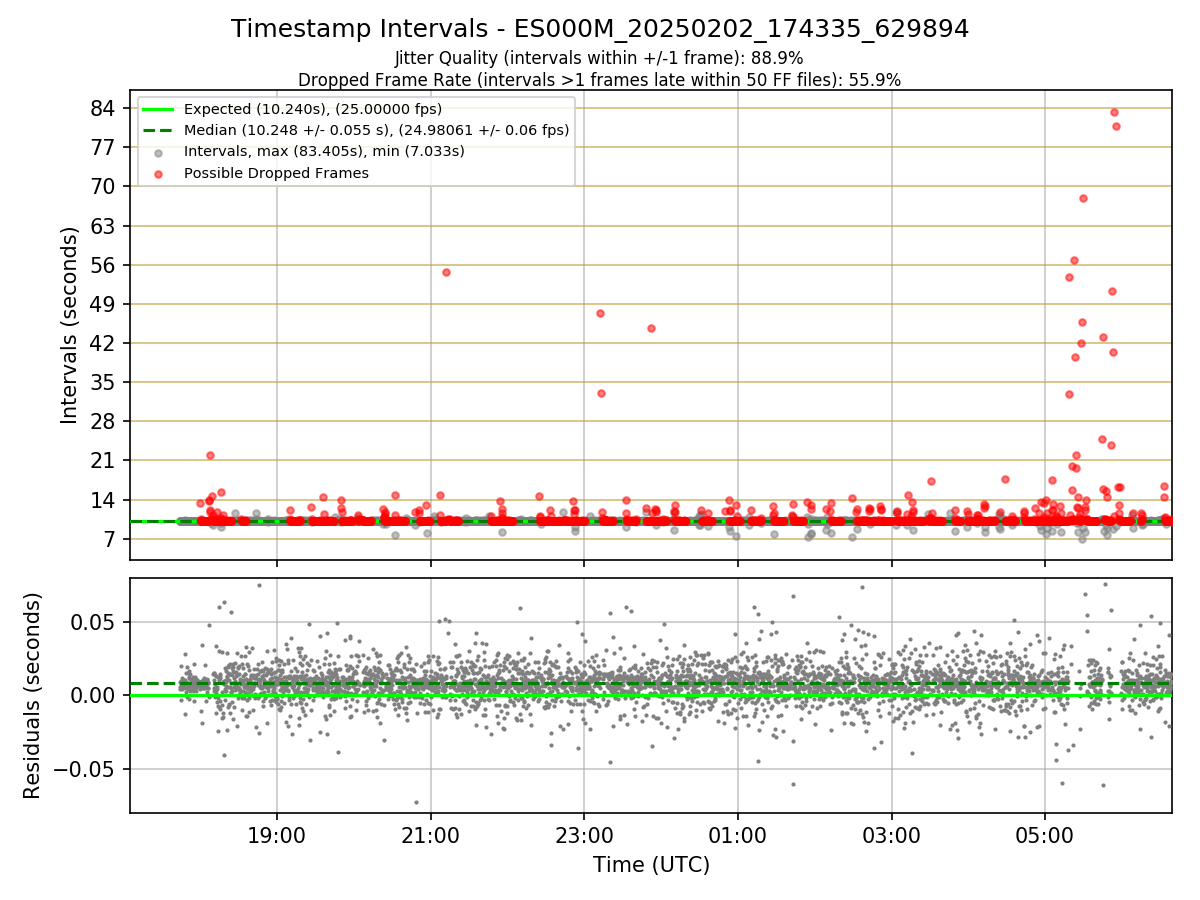Click the 'Intervals (seconds)' y-axis label

coord(70,325)
